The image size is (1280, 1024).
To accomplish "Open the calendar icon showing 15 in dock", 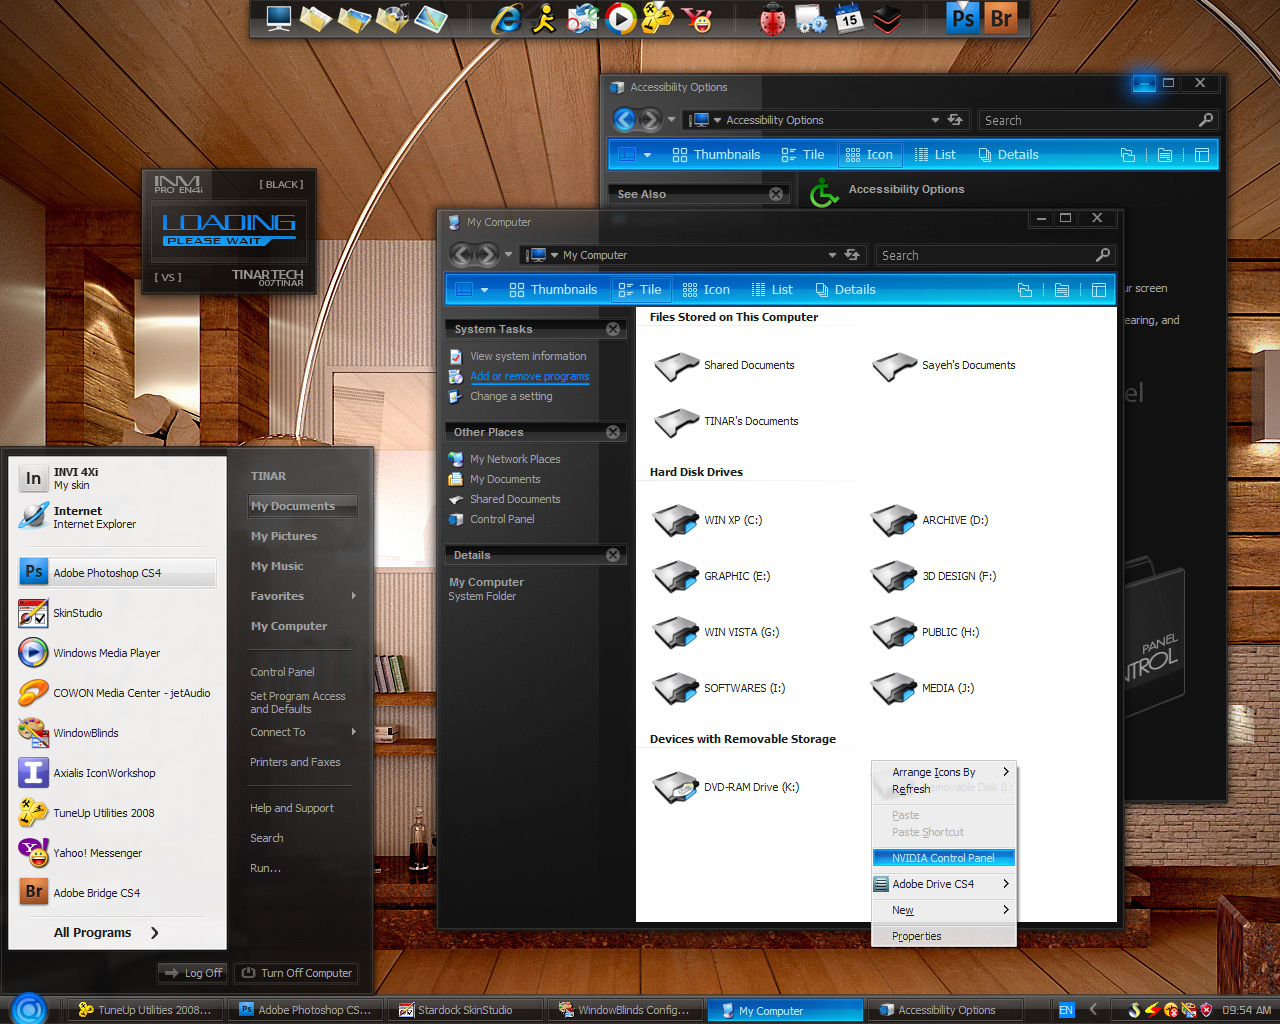I will [x=848, y=18].
